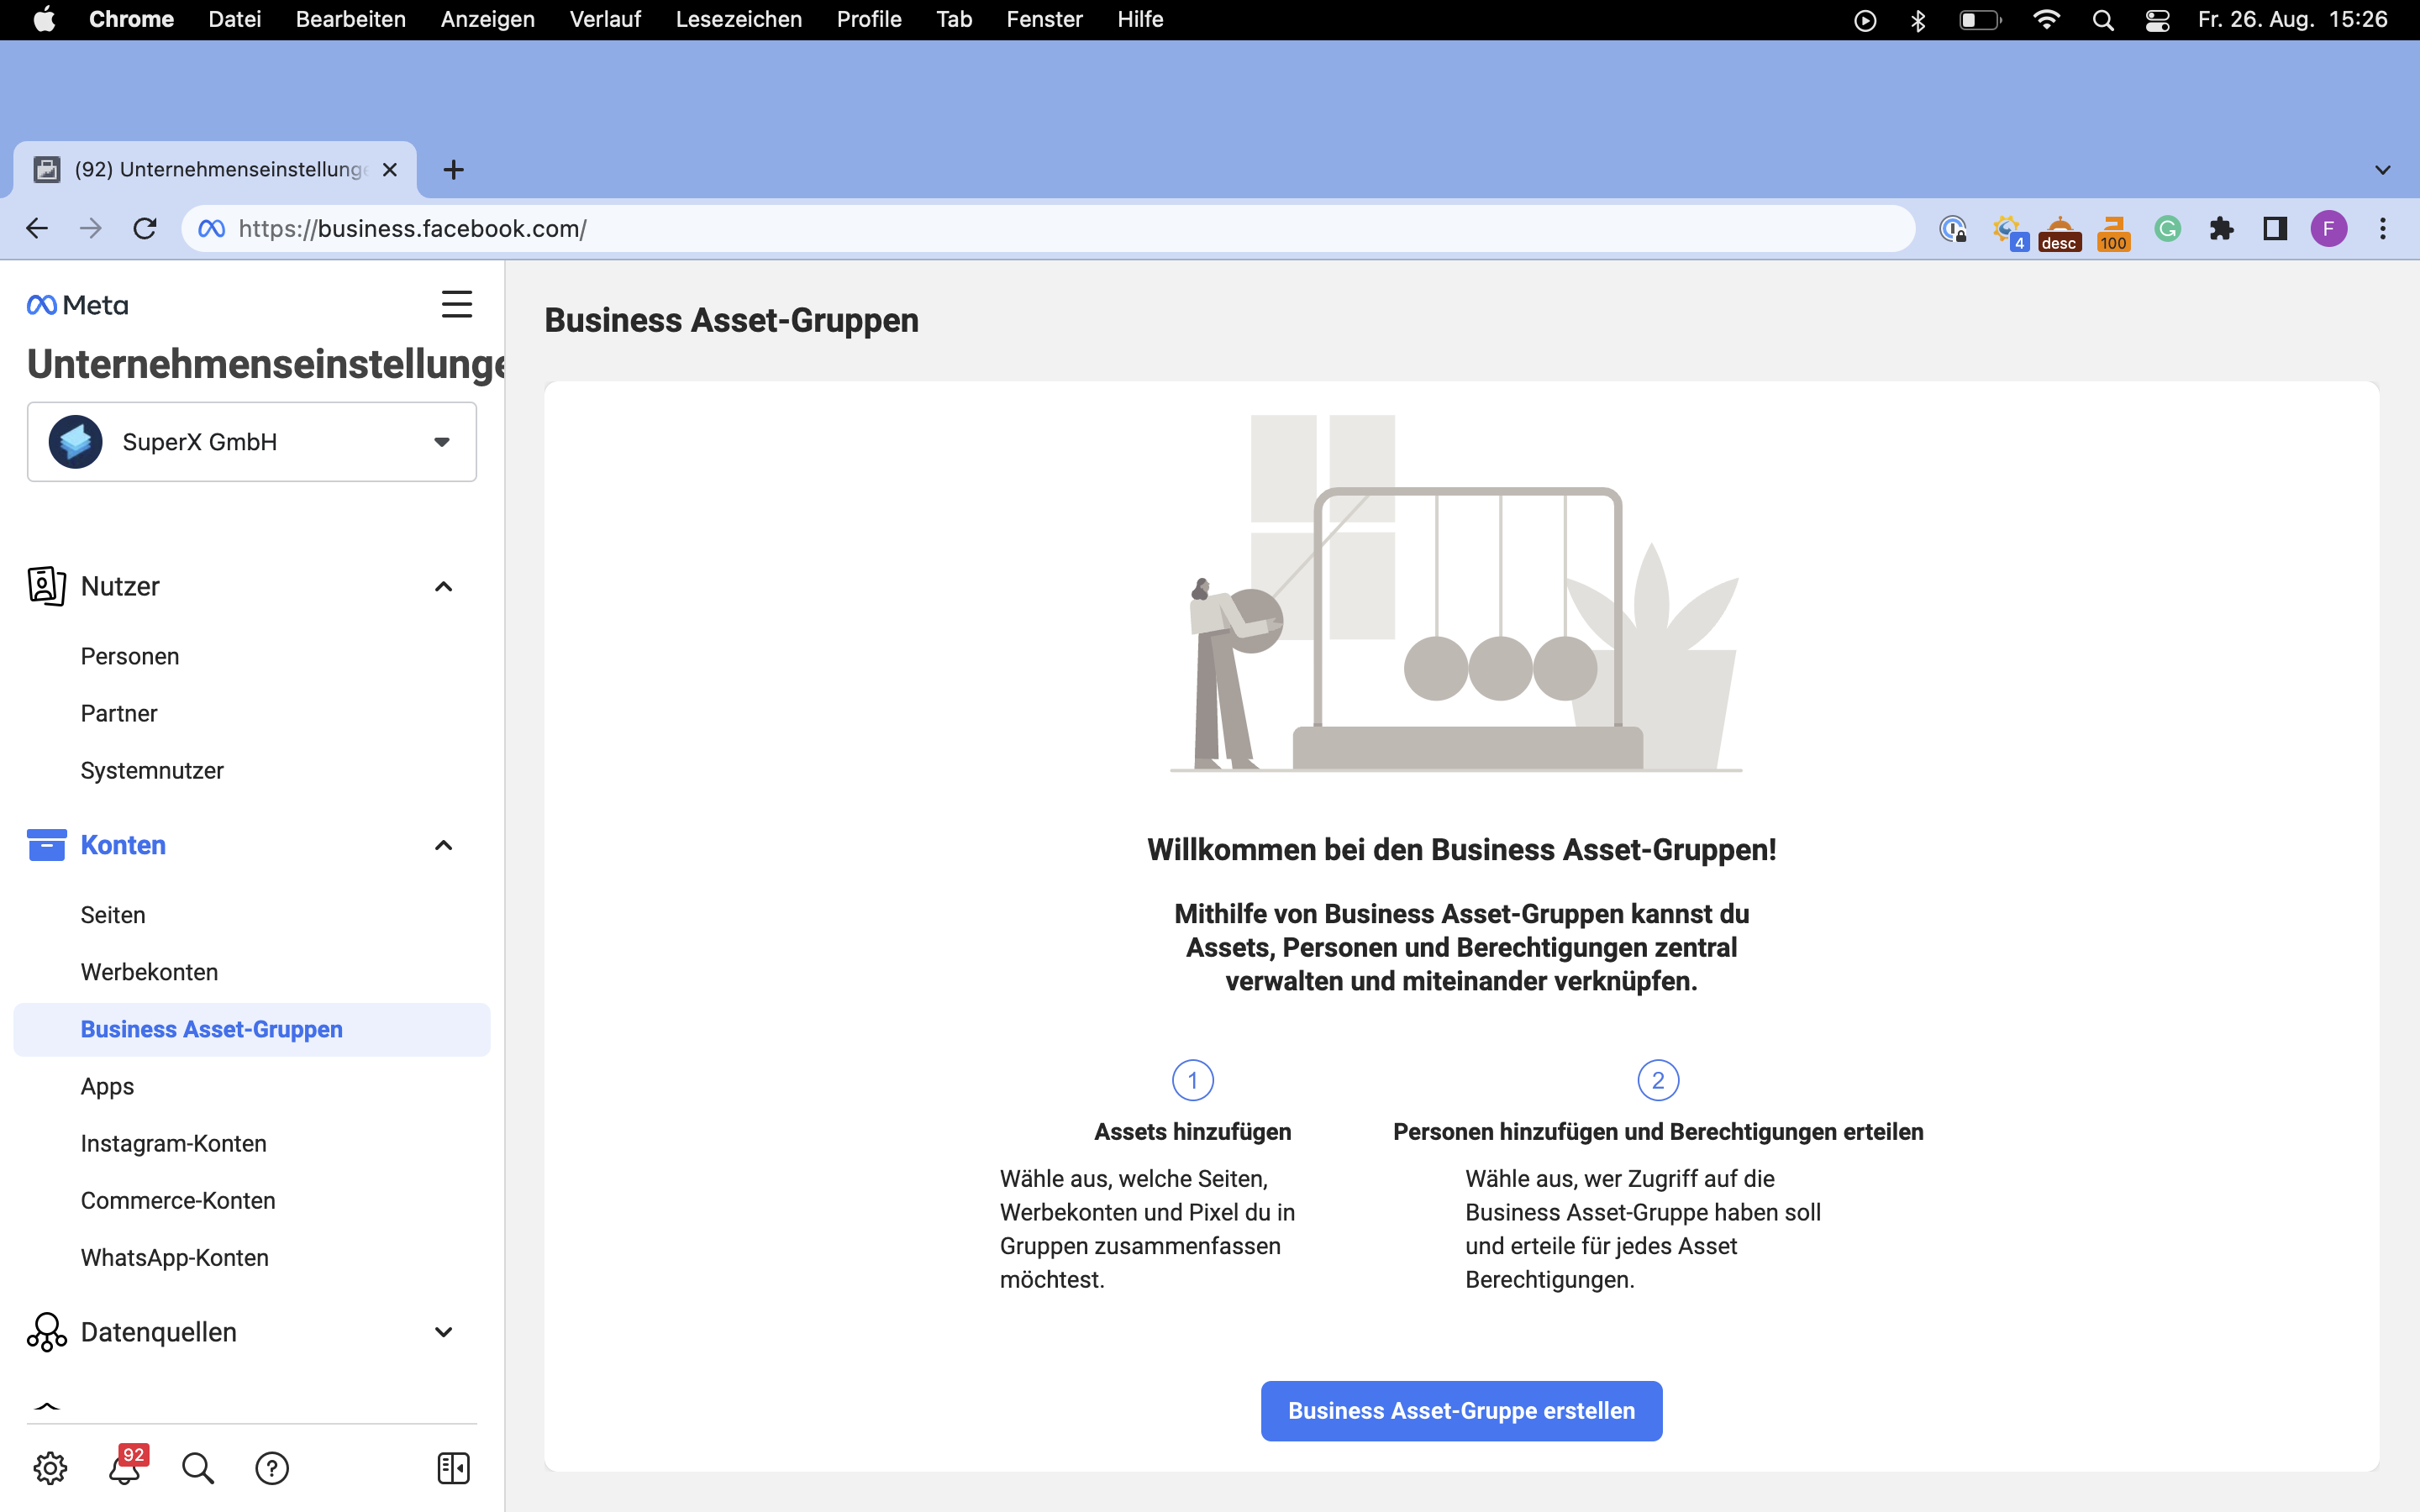Open the SuperX GmbH business dropdown
2420x1512 pixels.
[252, 442]
